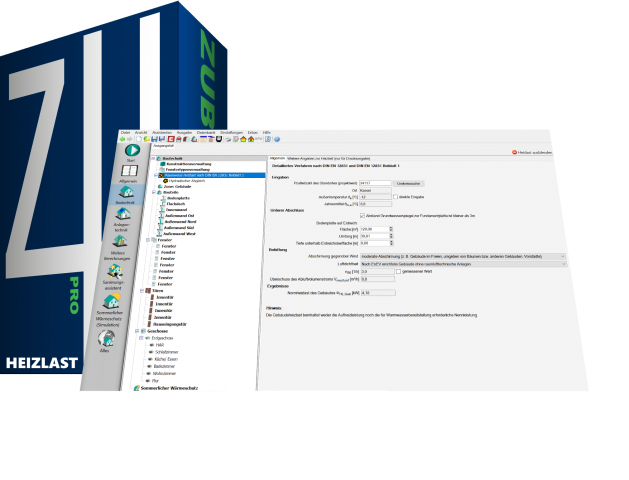Open the Extras menu

coord(253,132)
